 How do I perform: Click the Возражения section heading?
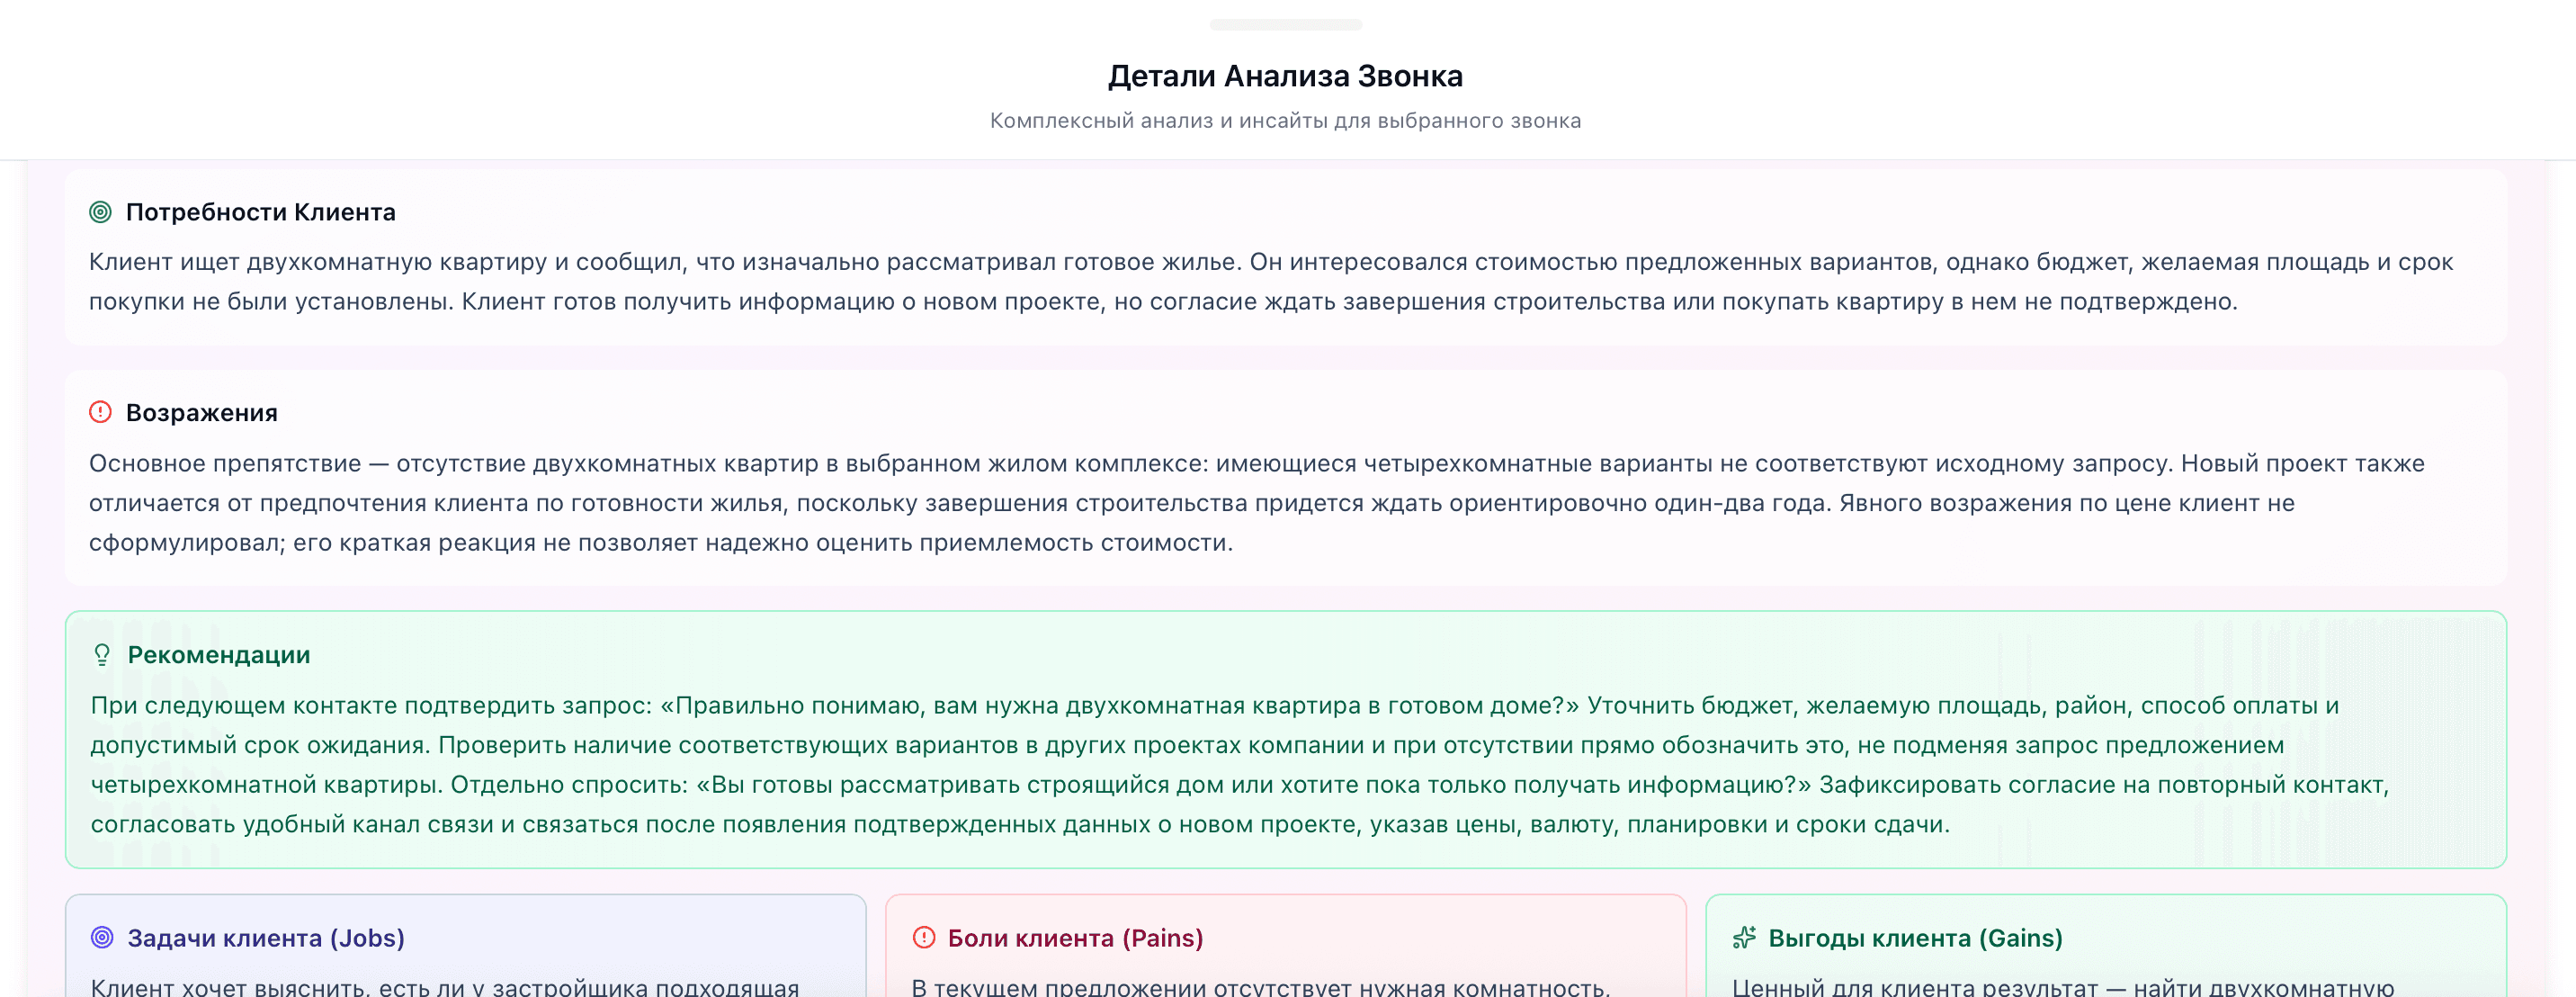tap(202, 413)
